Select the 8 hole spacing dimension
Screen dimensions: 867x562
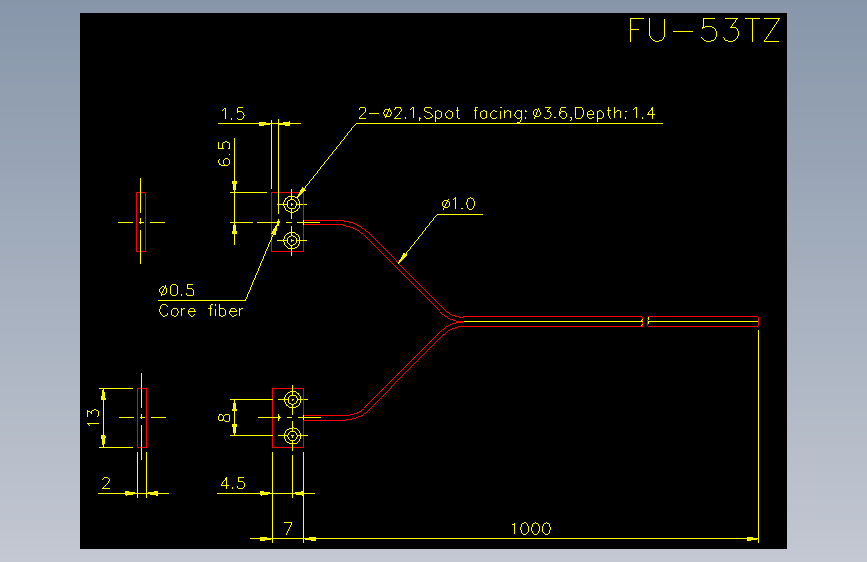(x=224, y=418)
